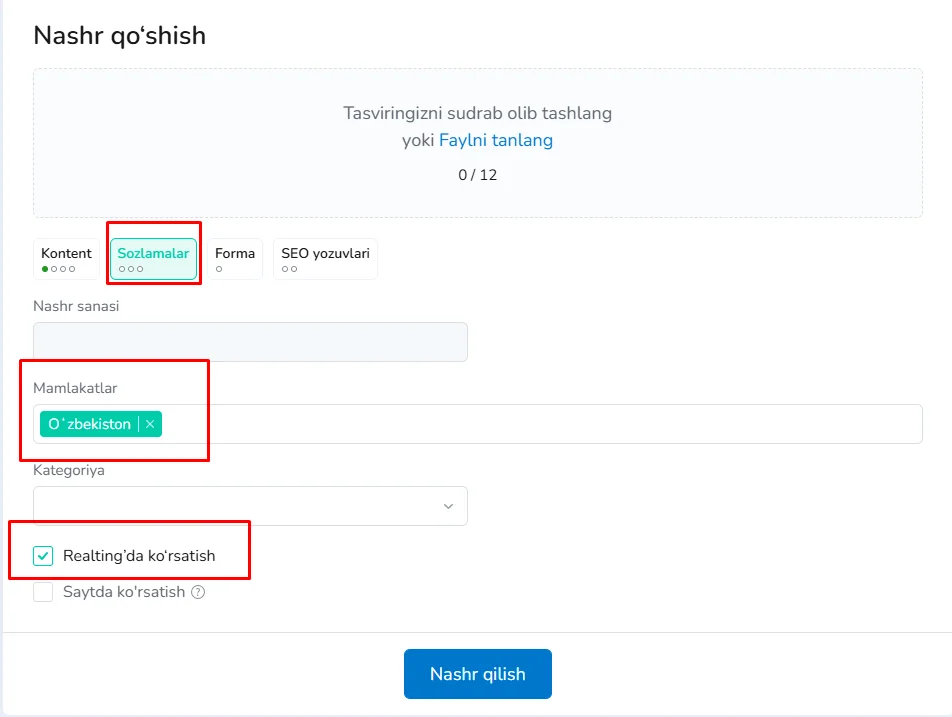Click the chevron arrow on Kategoriya field
The width and height of the screenshot is (952, 717).
click(447, 506)
